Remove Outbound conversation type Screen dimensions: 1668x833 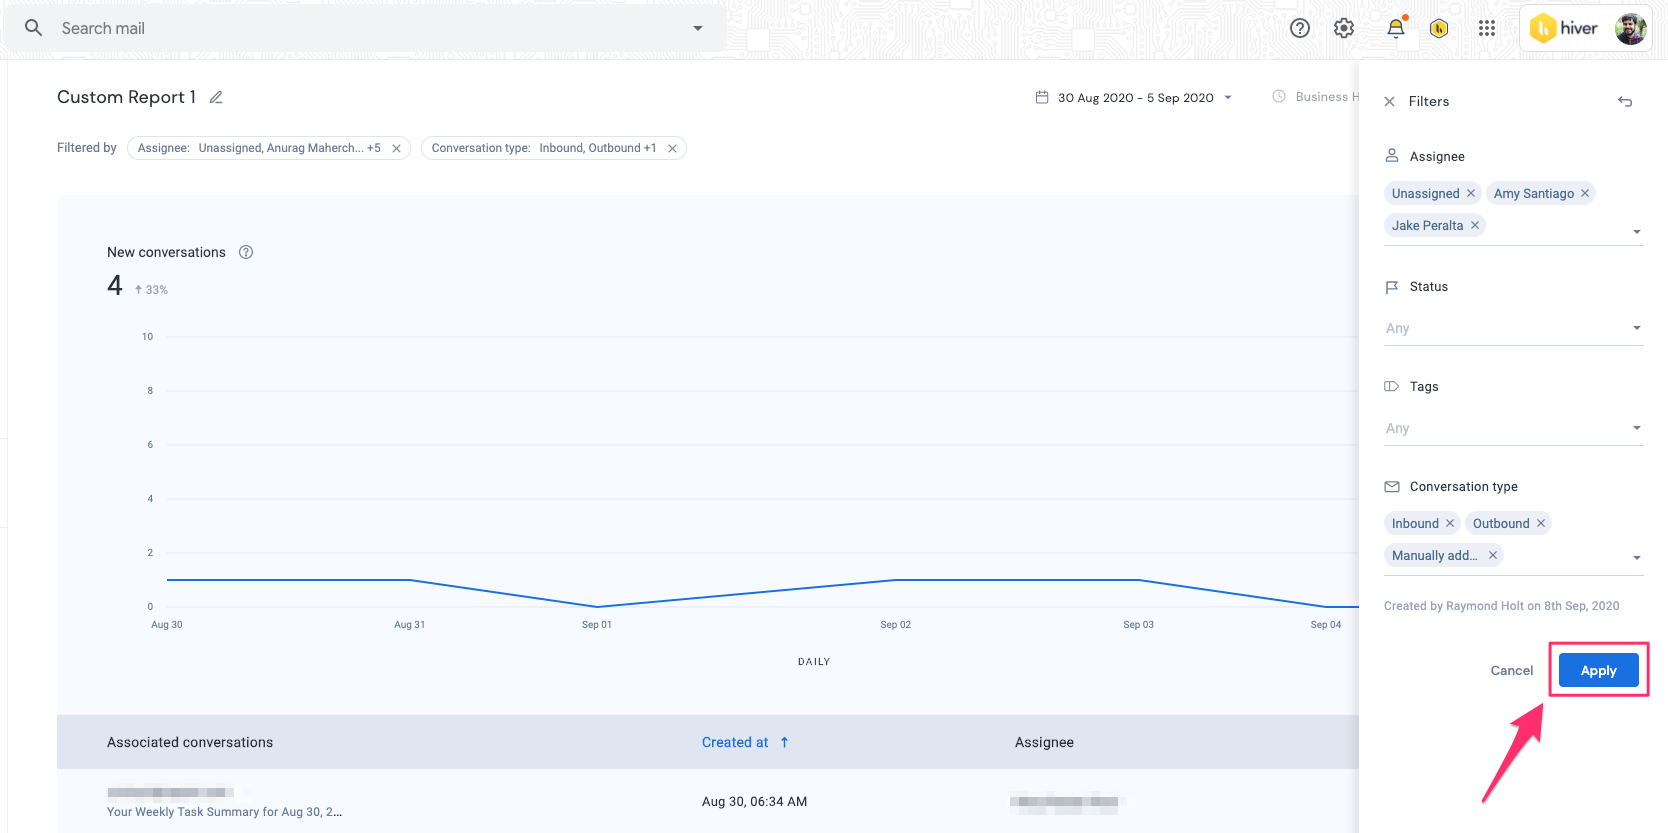pyautogui.click(x=1541, y=523)
